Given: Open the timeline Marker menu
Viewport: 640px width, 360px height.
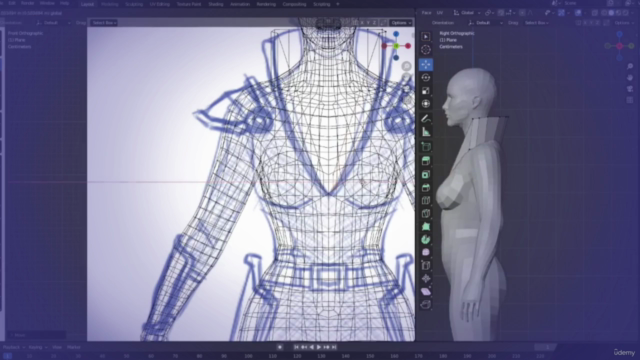Looking at the screenshot, I should [74, 347].
